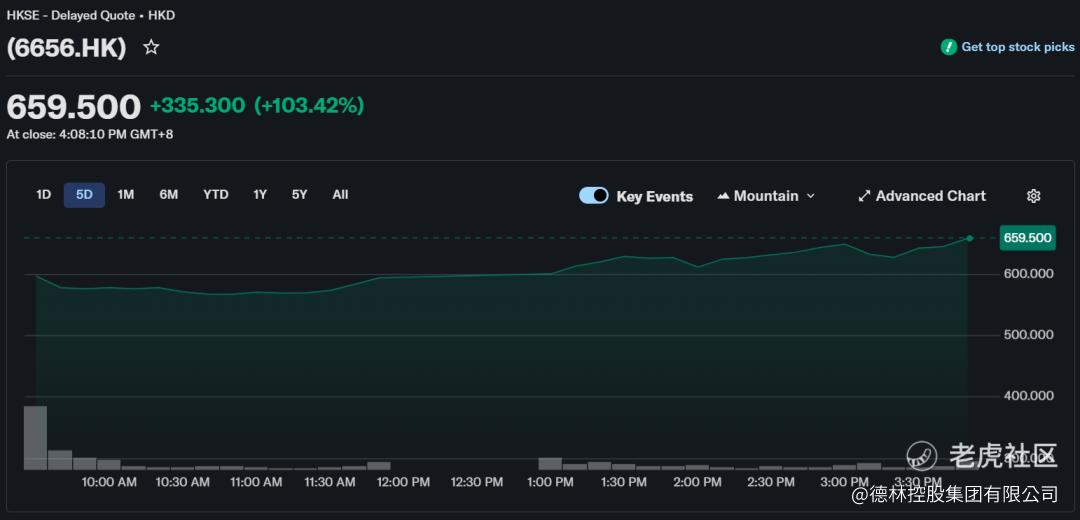The height and width of the screenshot is (520, 1080).
Task: Click the 1:00 PM volume bar
Action: [x=550, y=464]
